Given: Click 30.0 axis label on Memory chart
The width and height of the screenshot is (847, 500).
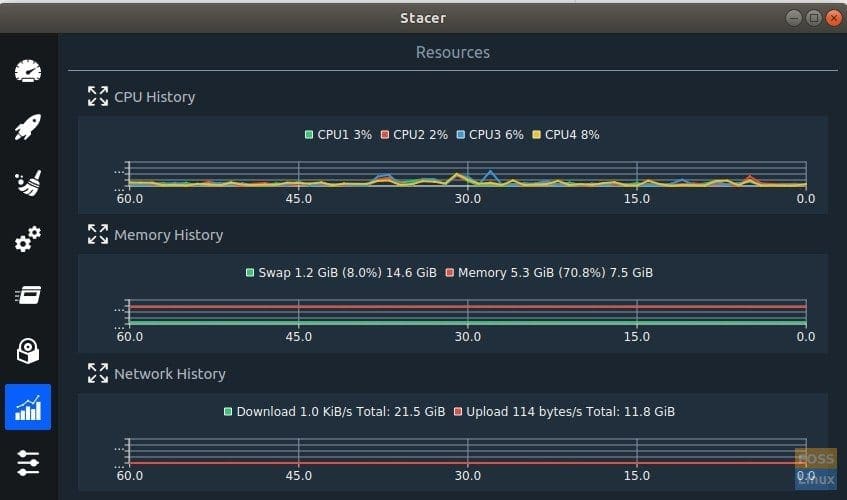Looking at the screenshot, I should tap(467, 337).
